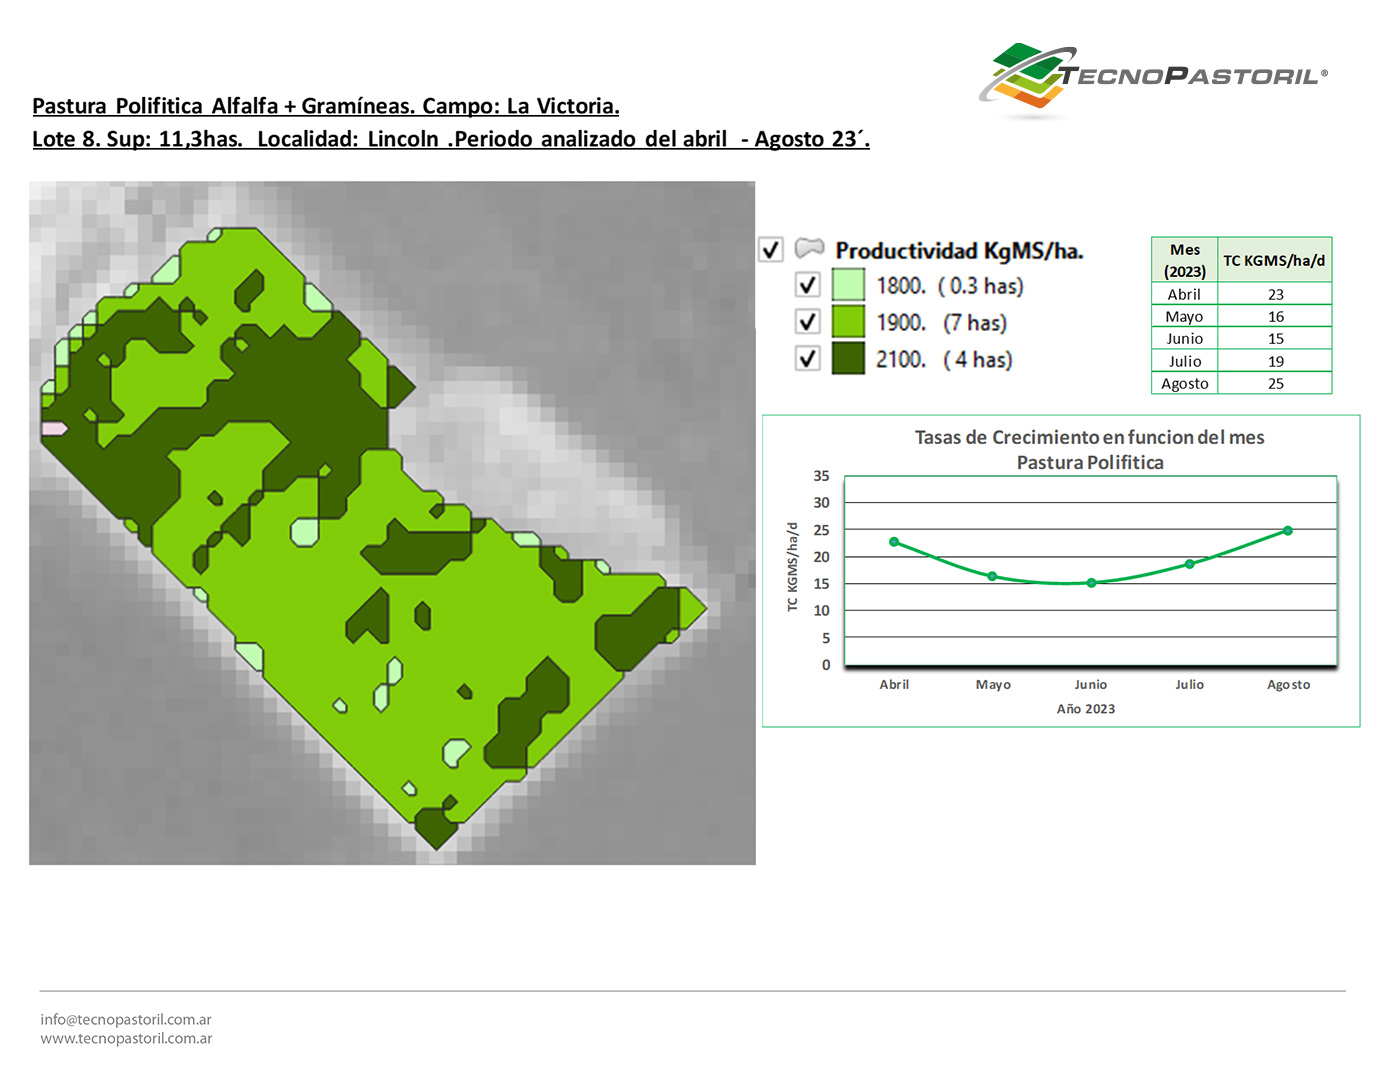Disable the 2100 (4 has) layer checkbox

pos(807,358)
